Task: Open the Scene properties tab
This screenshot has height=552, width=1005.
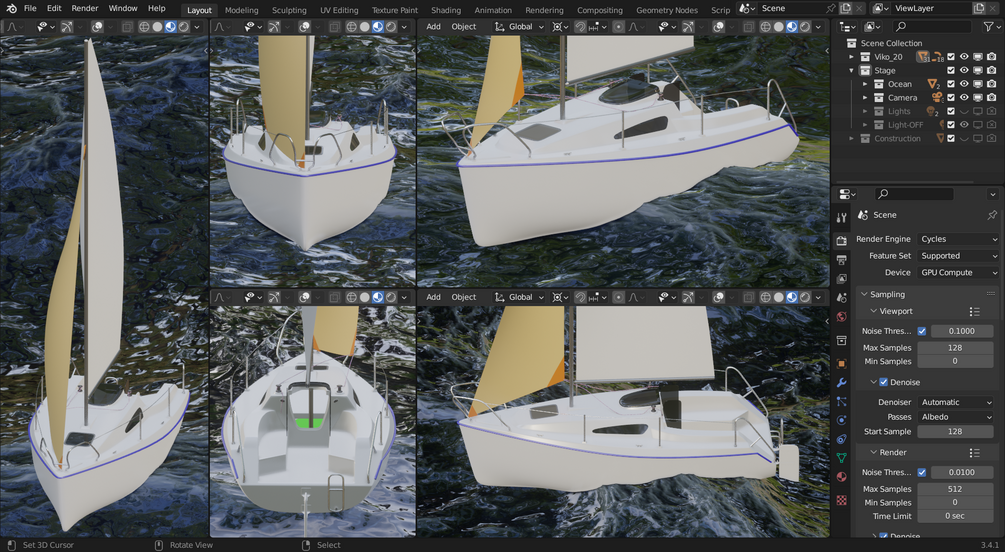Action: tap(842, 298)
